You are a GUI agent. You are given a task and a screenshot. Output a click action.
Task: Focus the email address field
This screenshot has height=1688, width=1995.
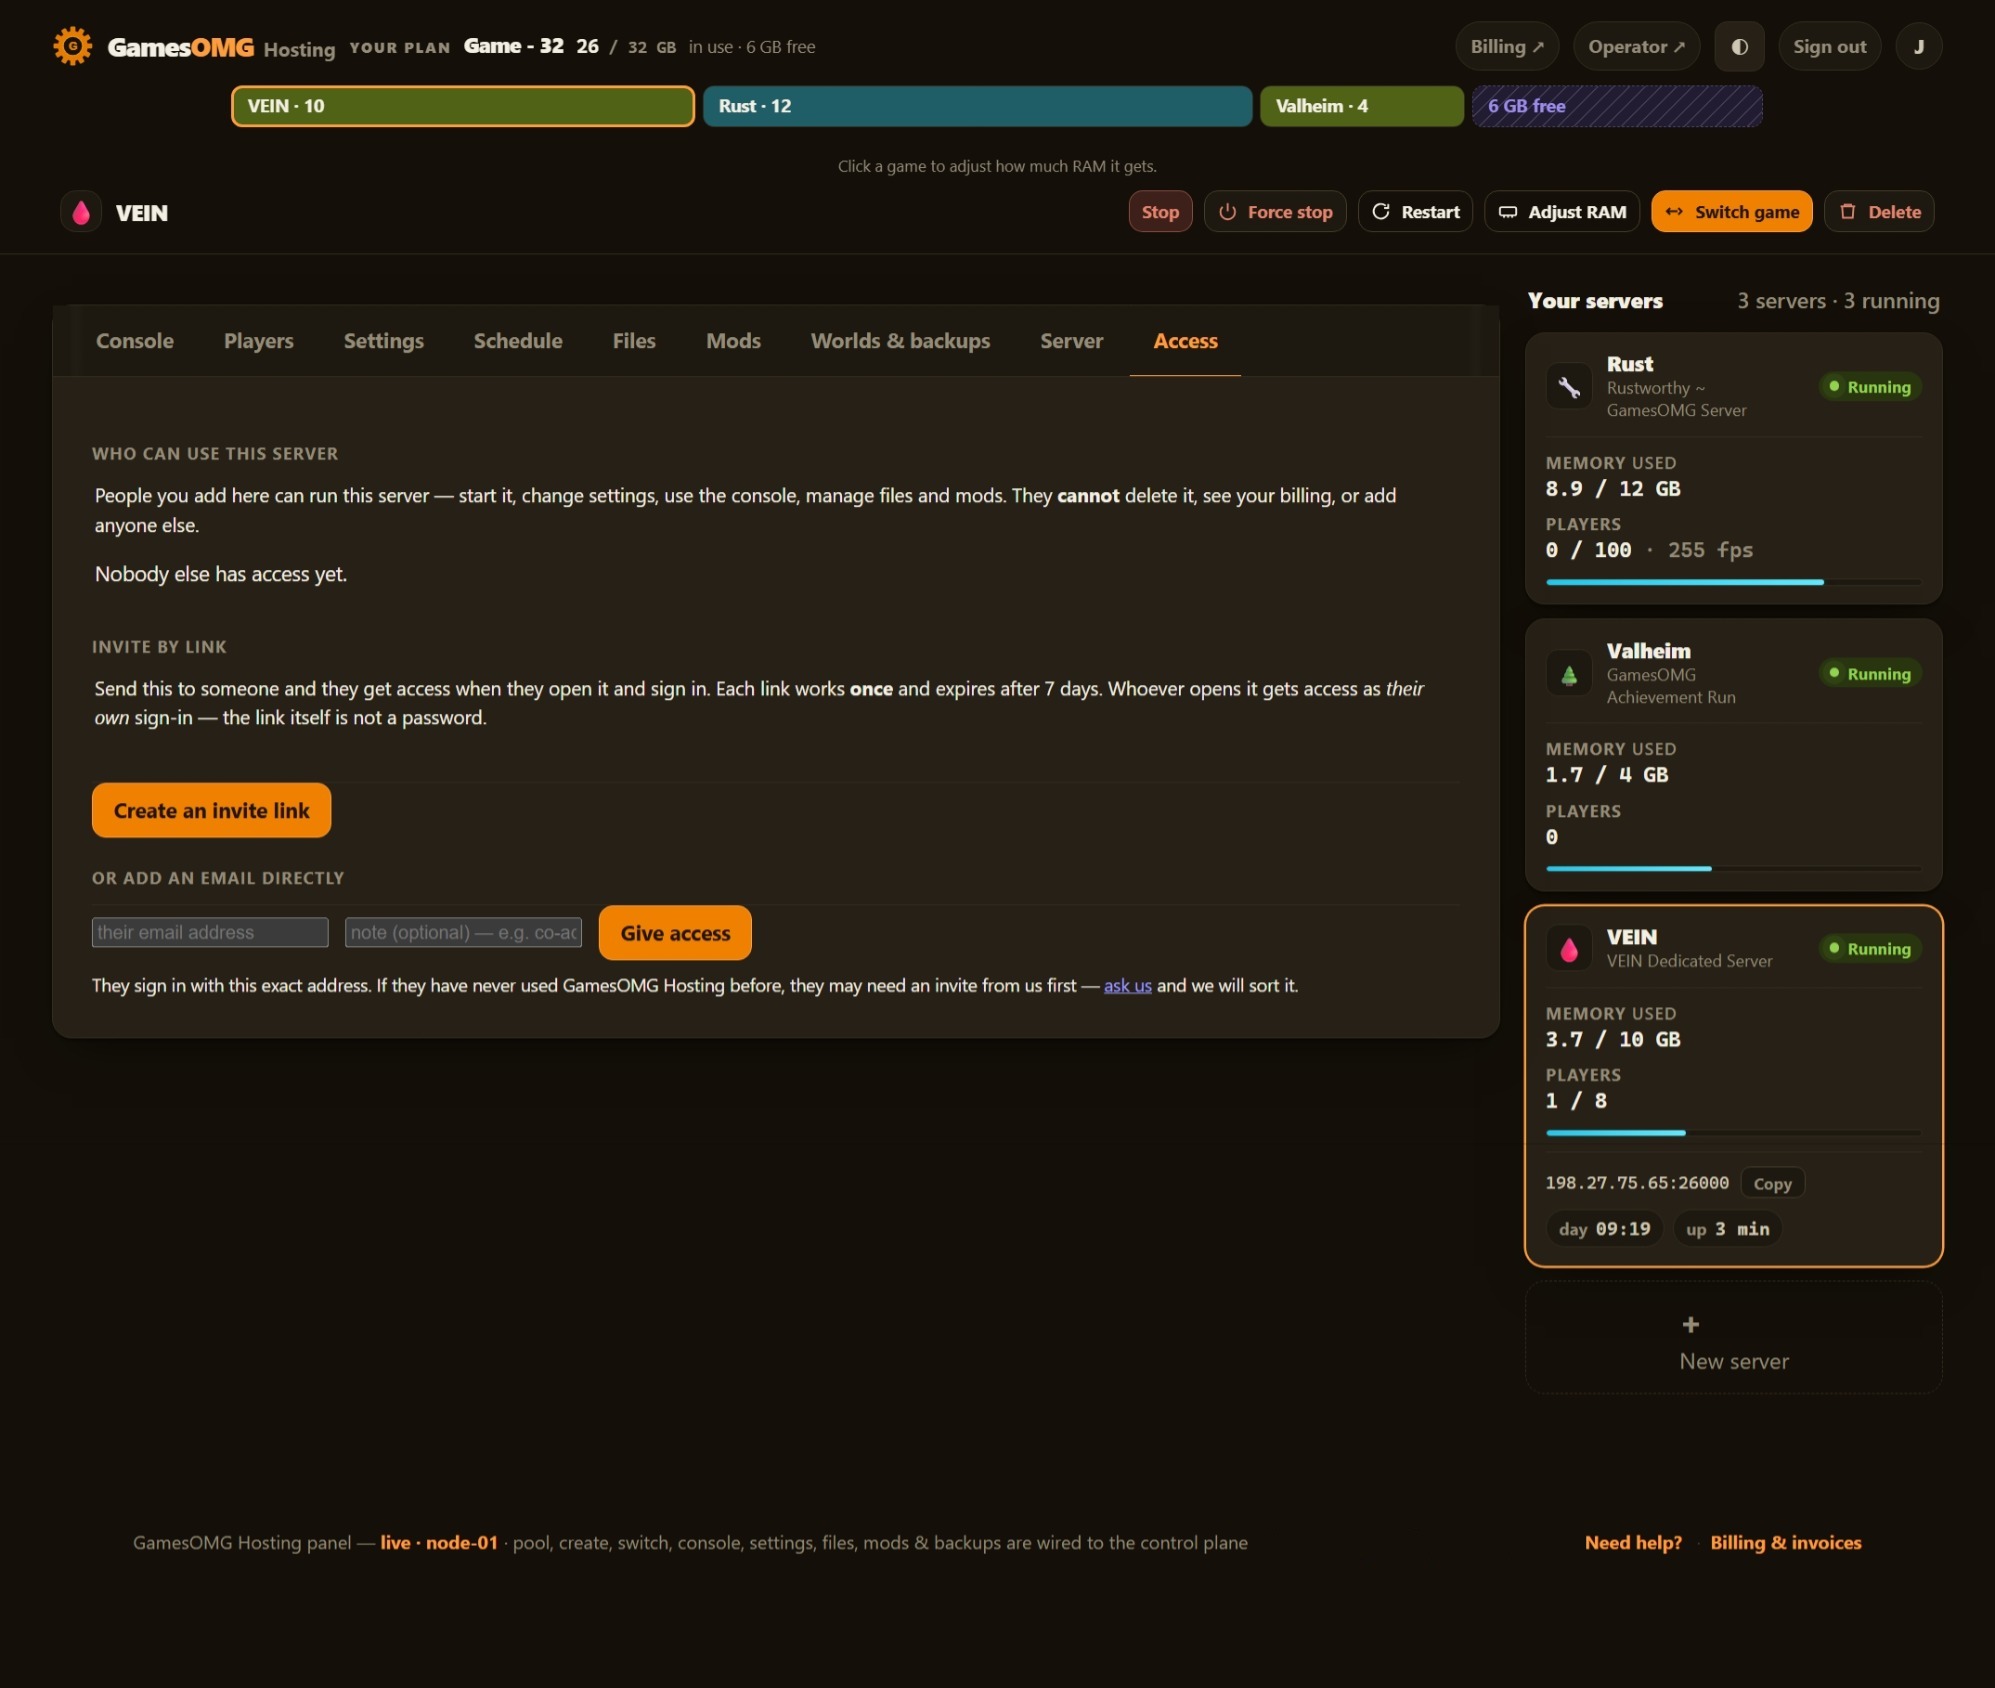pyautogui.click(x=210, y=932)
